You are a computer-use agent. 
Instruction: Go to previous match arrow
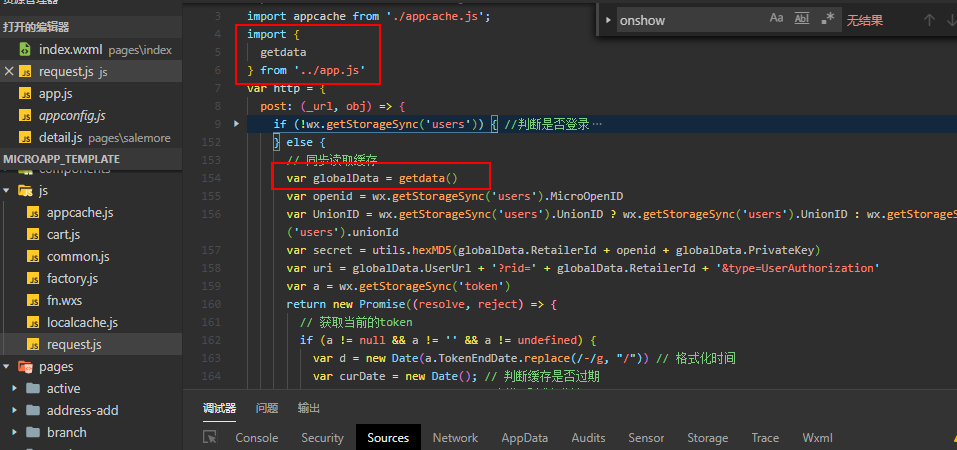click(929, 20)
